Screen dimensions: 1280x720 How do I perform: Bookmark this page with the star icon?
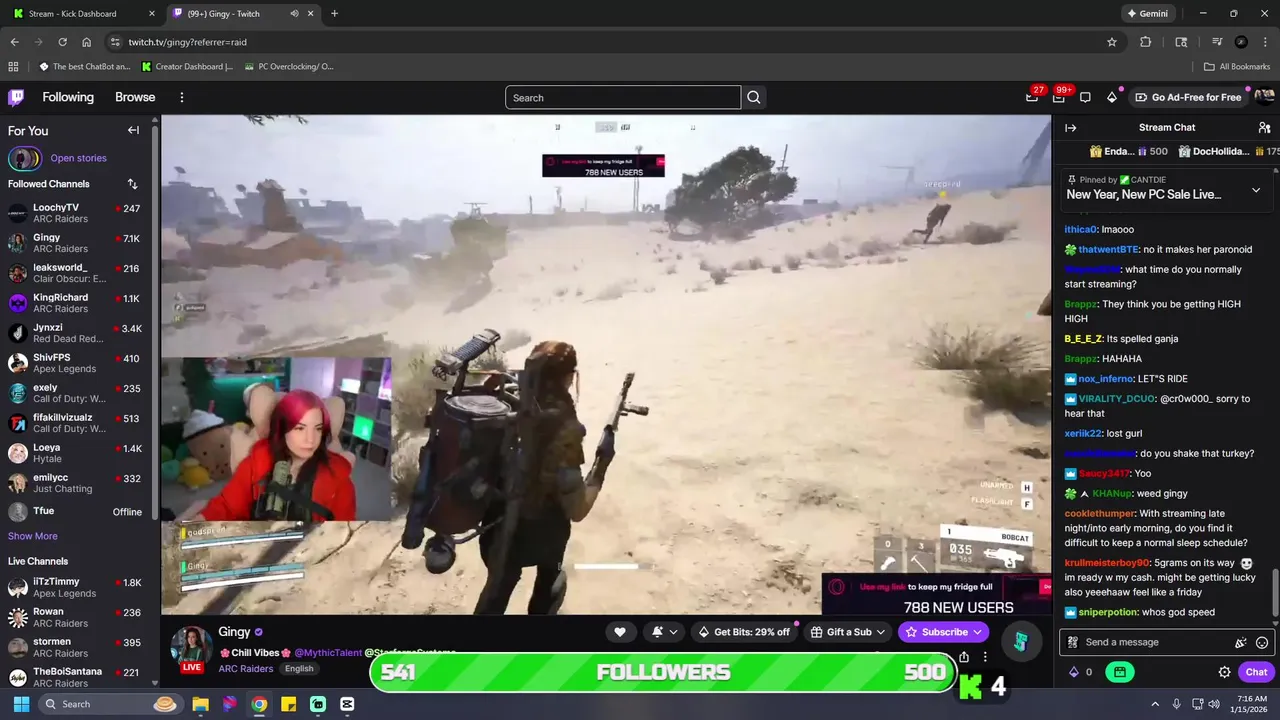[x=1111, y=42]
